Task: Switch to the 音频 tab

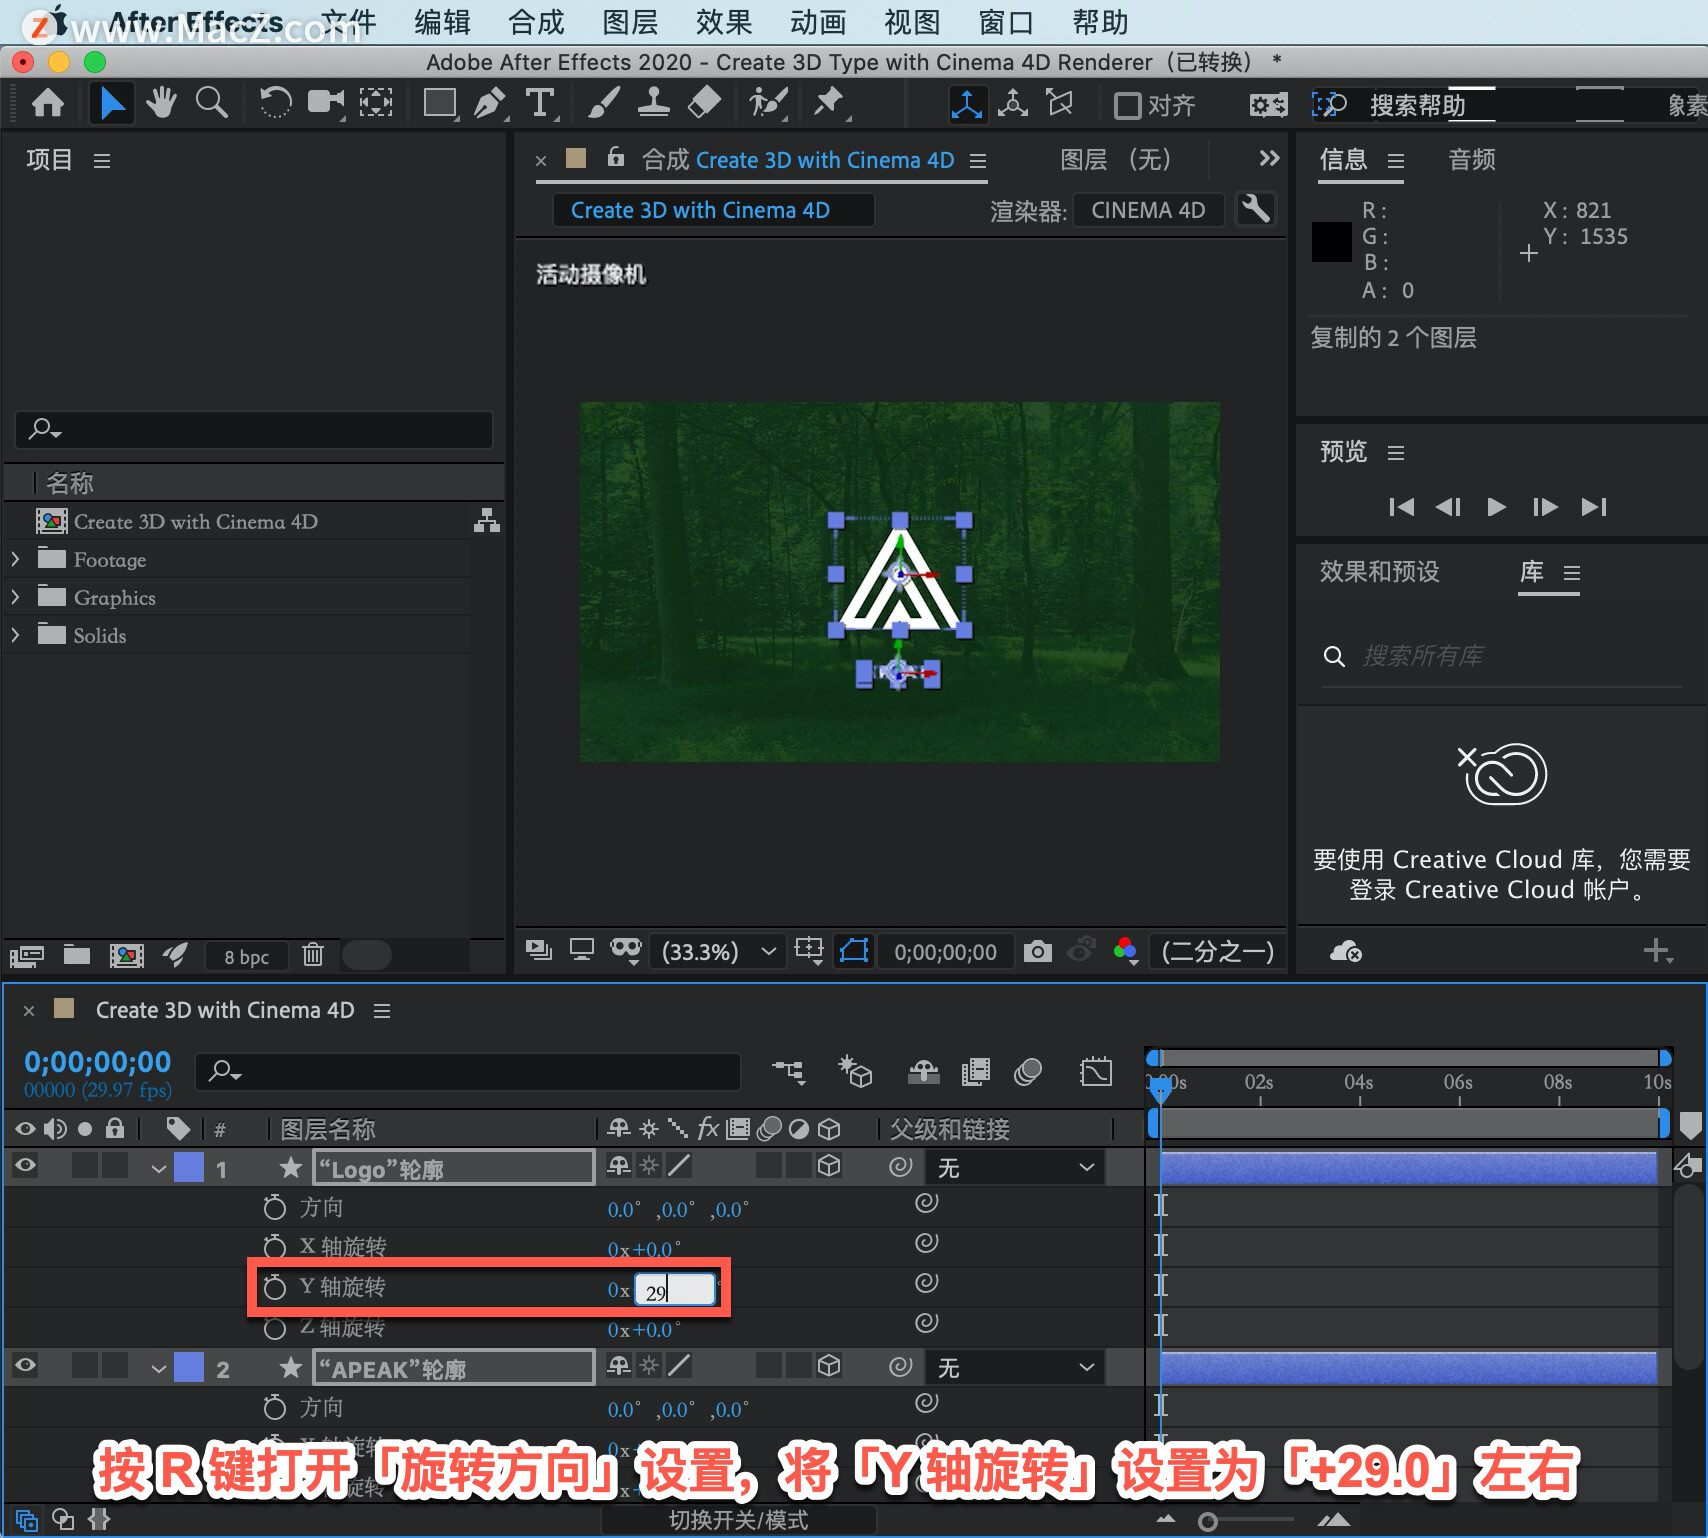Action: click(1472, 159)
